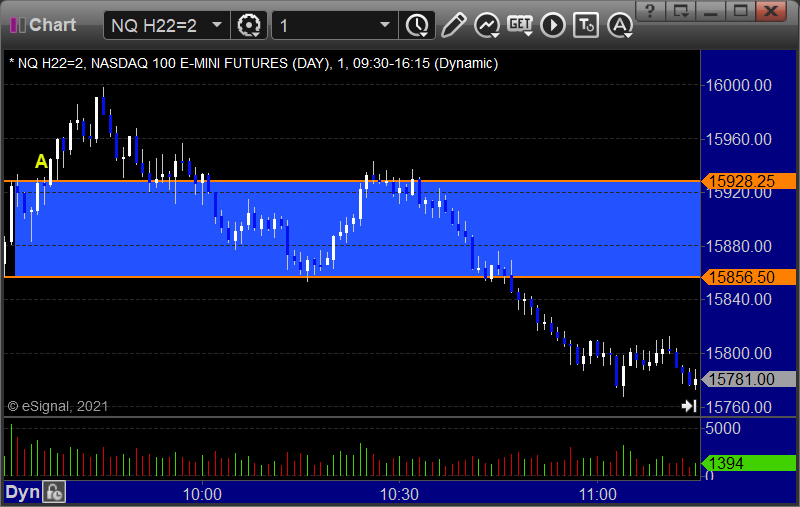
Task: Select the pencil drawing tools icon
Action: click(453, 25)
